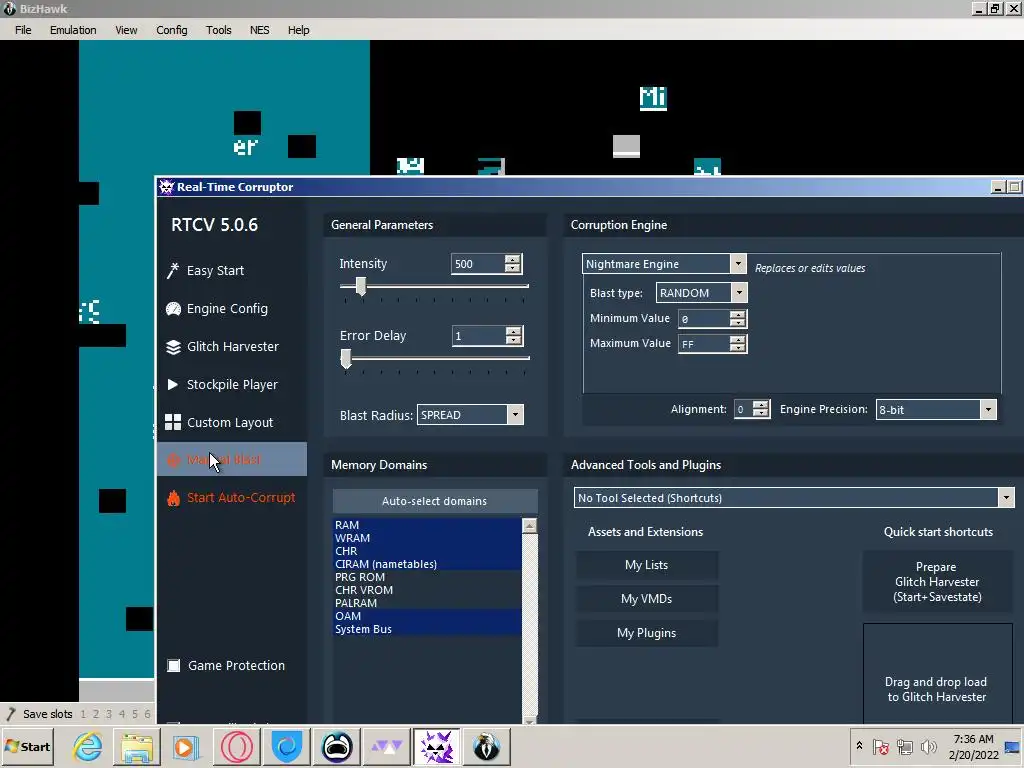Click the Alignment stepper arrows

(x=761, y=409)
